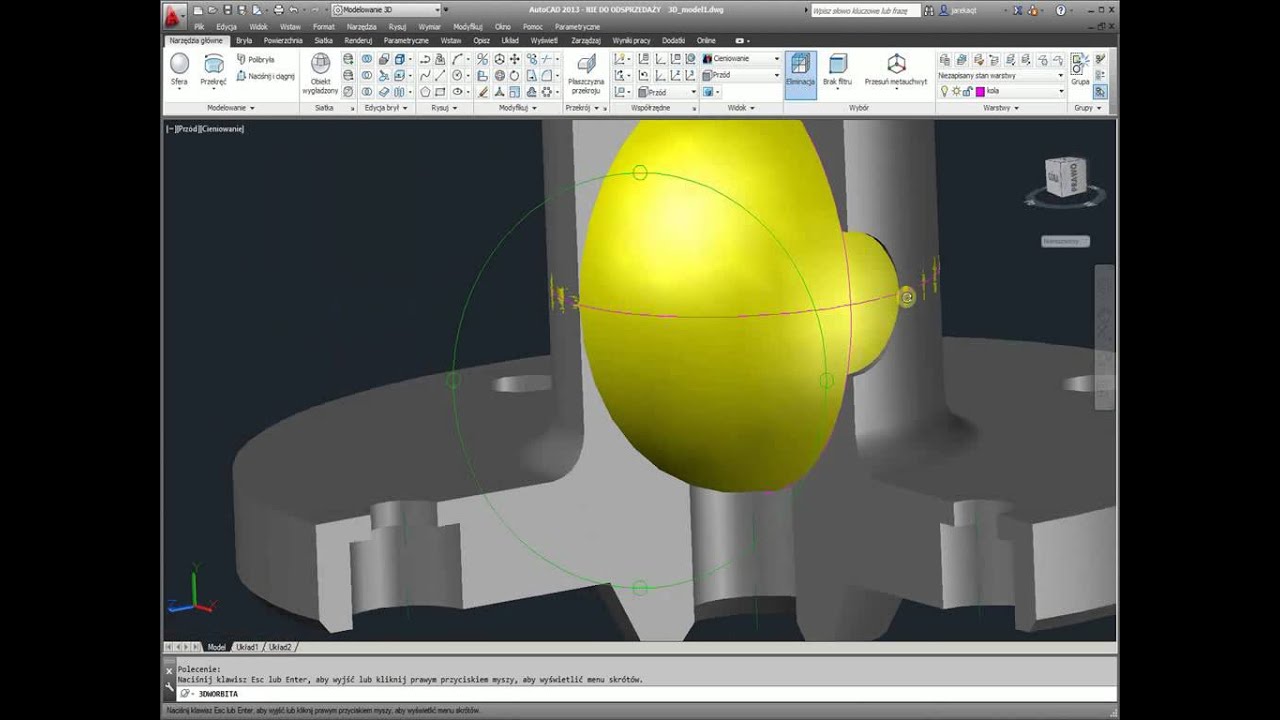
Task: Select the Move tool in Modyfikuj panel
Action: (x=515, y=60)
